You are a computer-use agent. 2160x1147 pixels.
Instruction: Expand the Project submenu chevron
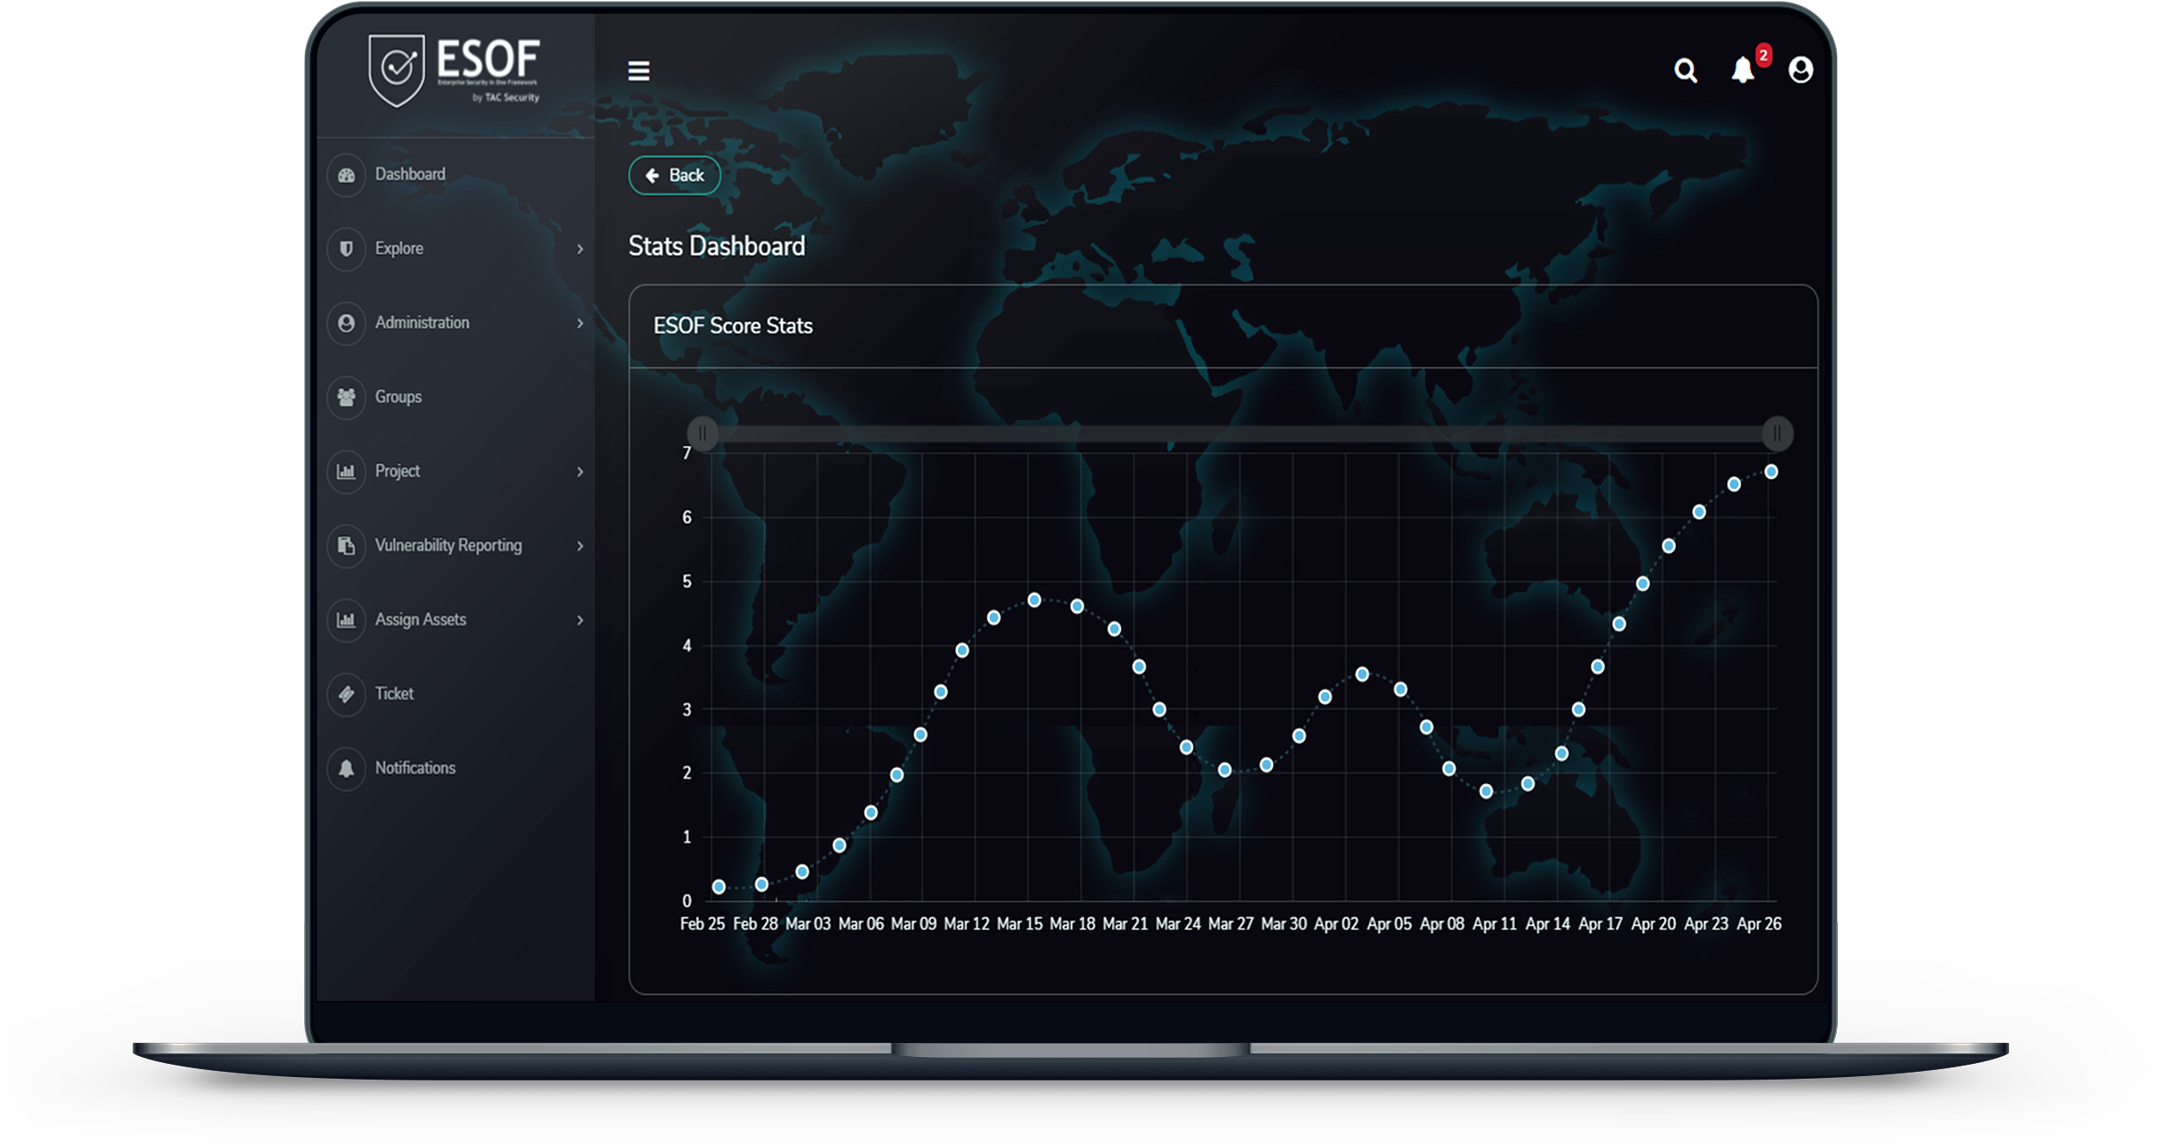[580, 472]
